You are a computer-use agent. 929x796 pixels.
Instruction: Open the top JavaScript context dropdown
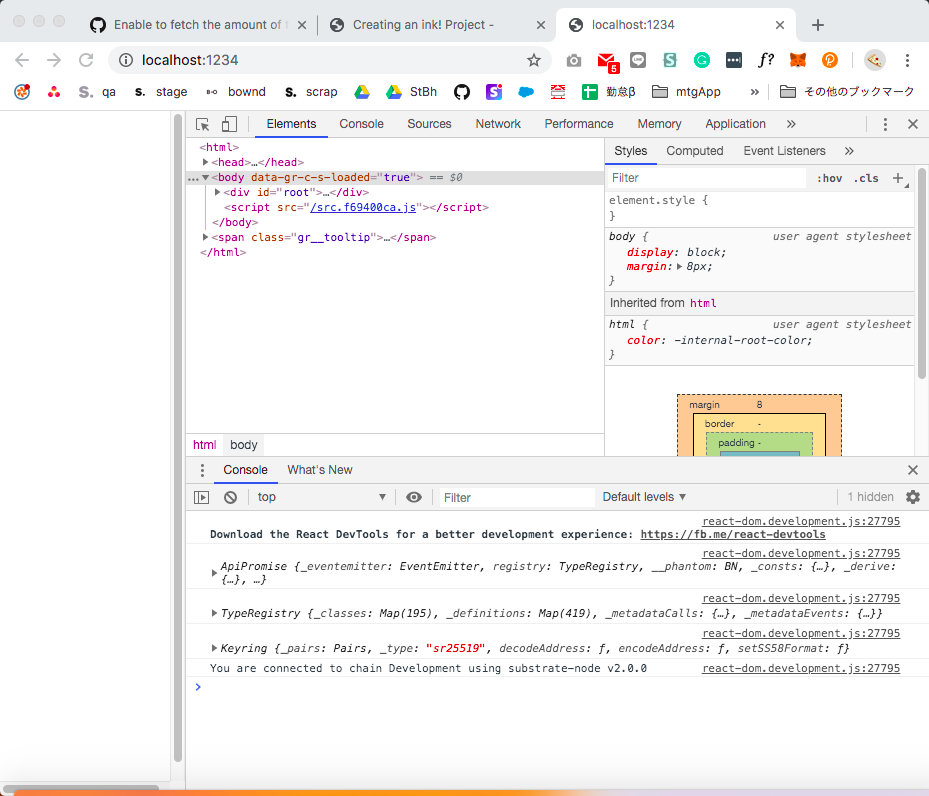(x=321, y=497)
